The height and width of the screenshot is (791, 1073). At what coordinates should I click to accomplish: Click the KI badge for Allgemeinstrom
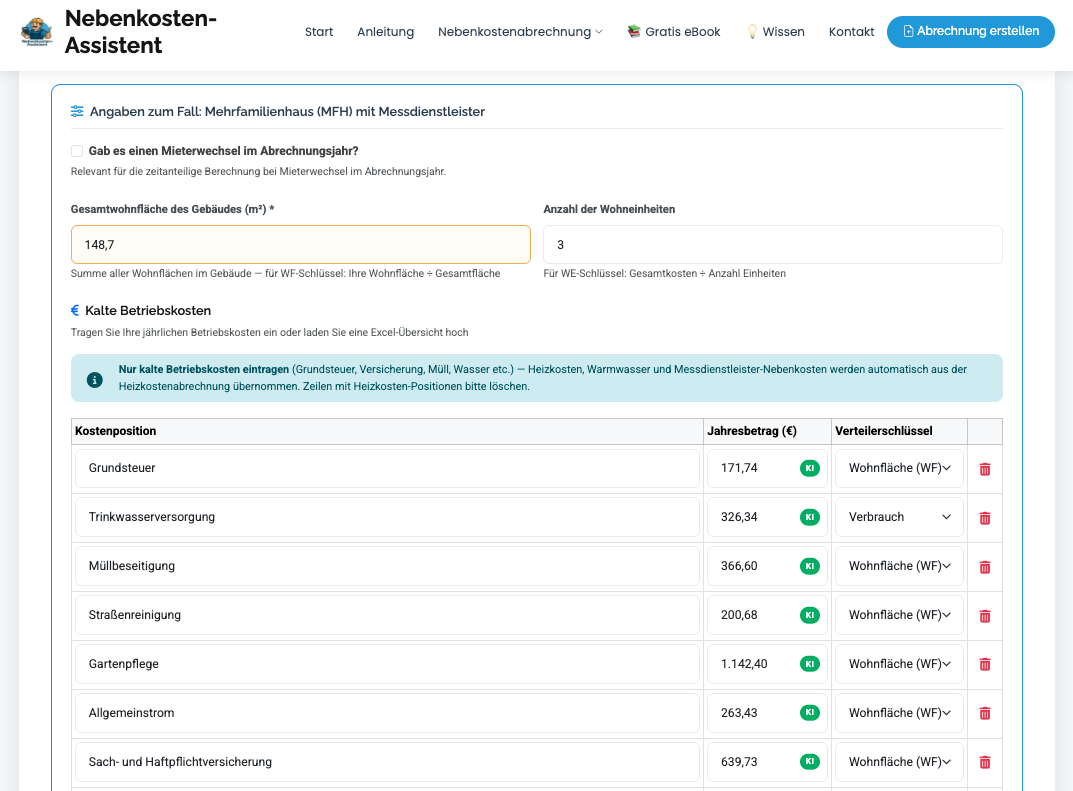pos(810,713)
